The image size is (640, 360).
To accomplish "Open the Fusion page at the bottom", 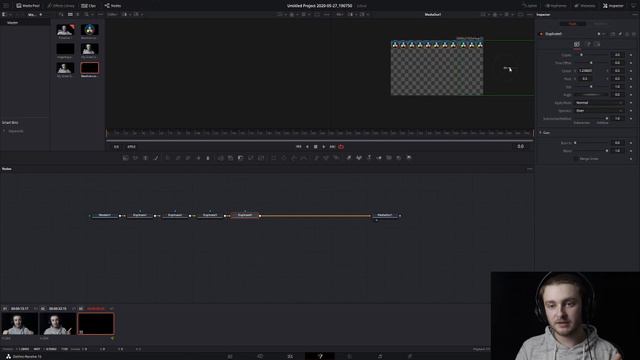I will pyautogui.click(x=320, y=356).
